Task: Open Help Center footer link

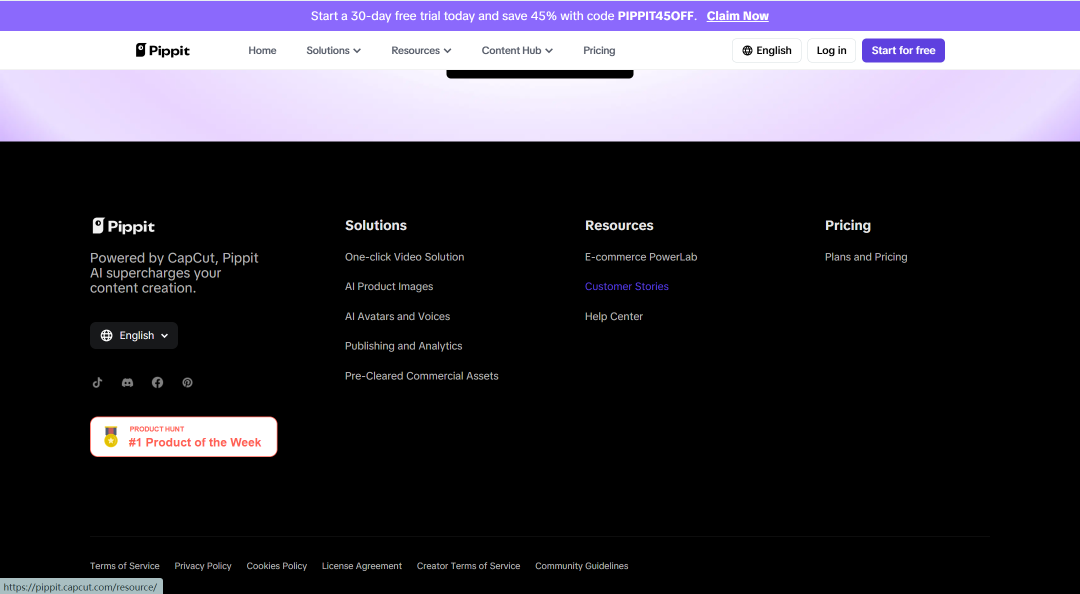Action: [614, 316]
